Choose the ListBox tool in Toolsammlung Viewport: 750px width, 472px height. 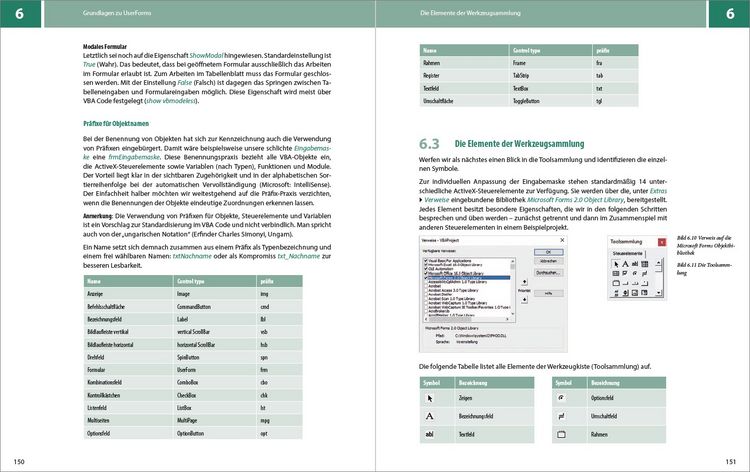[x=616, y=274]
